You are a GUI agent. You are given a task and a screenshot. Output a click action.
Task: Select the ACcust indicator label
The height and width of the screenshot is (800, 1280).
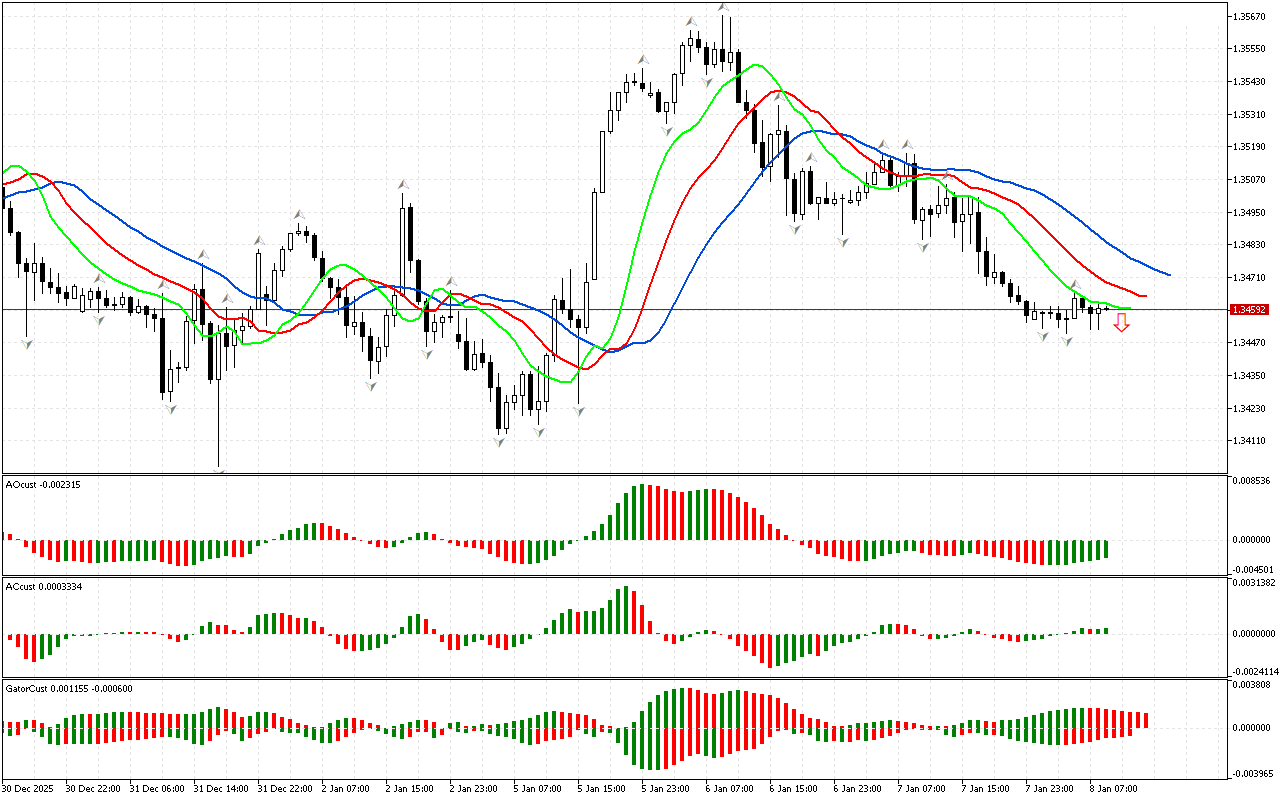pyautogui.click(x=43, y=587)
